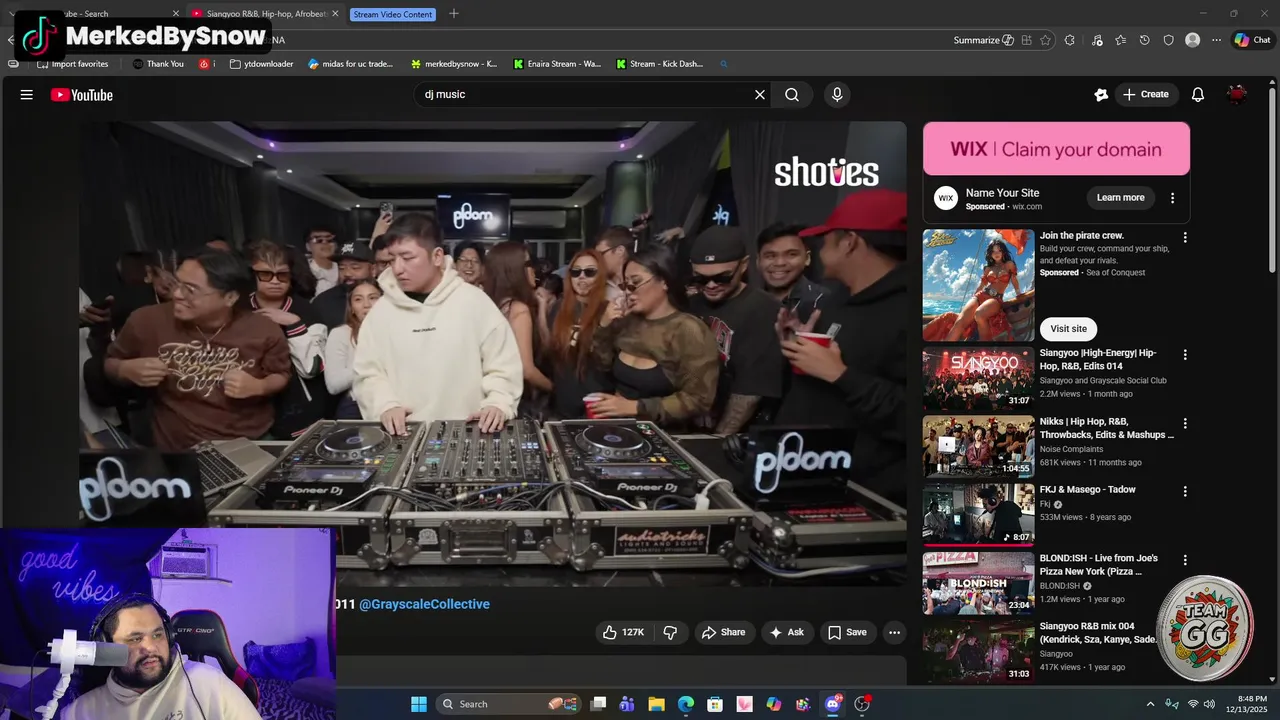The height and width of the screenshot is (720, 1280).
Task: Open the 'Stream - Kick Dash...' bookmark
Action: 659,64
